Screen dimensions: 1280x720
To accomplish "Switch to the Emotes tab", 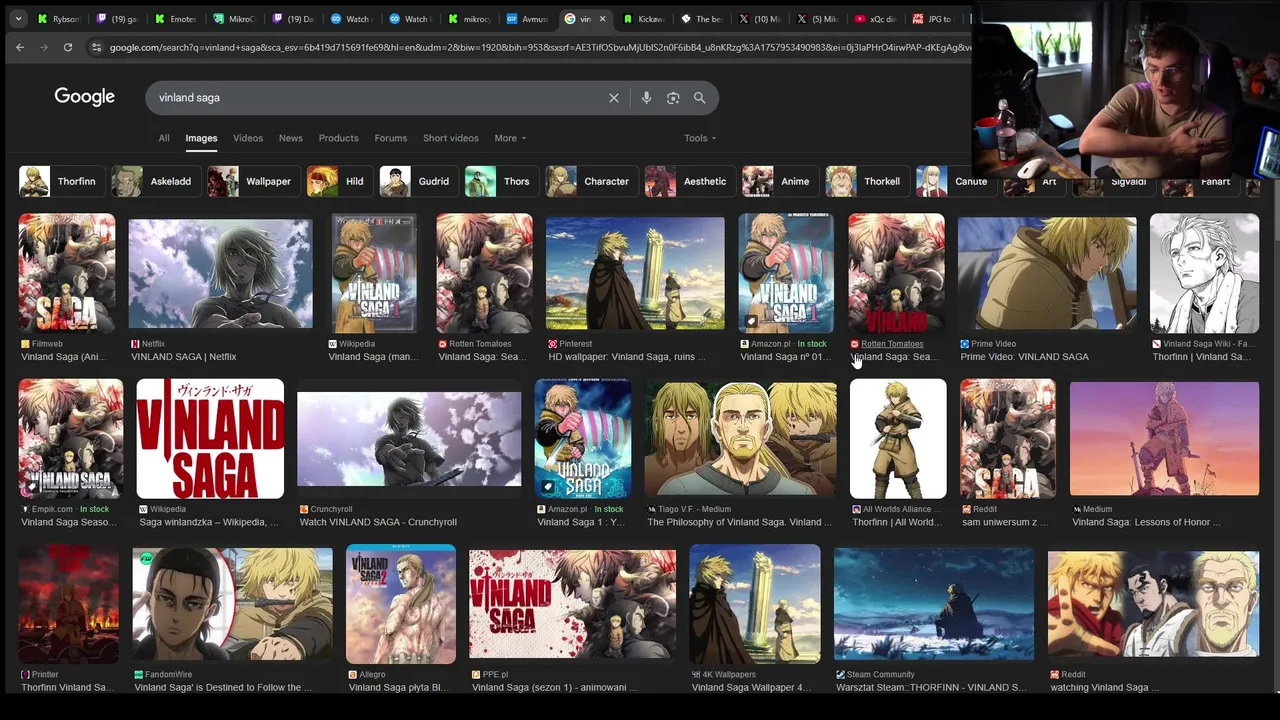I will [176, 18].
